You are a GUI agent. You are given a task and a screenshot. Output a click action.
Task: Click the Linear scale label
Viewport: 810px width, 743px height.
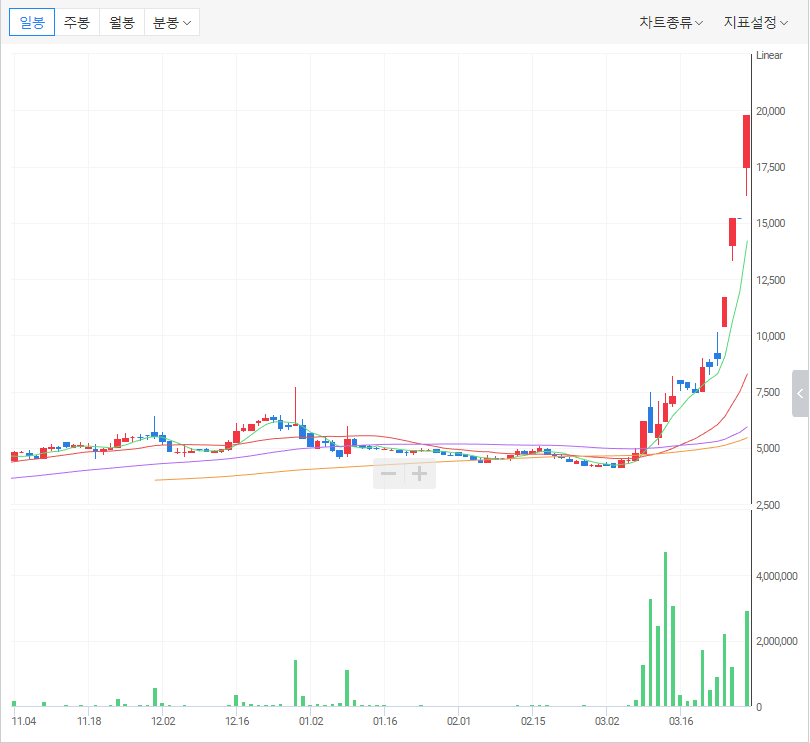(769, 55)
